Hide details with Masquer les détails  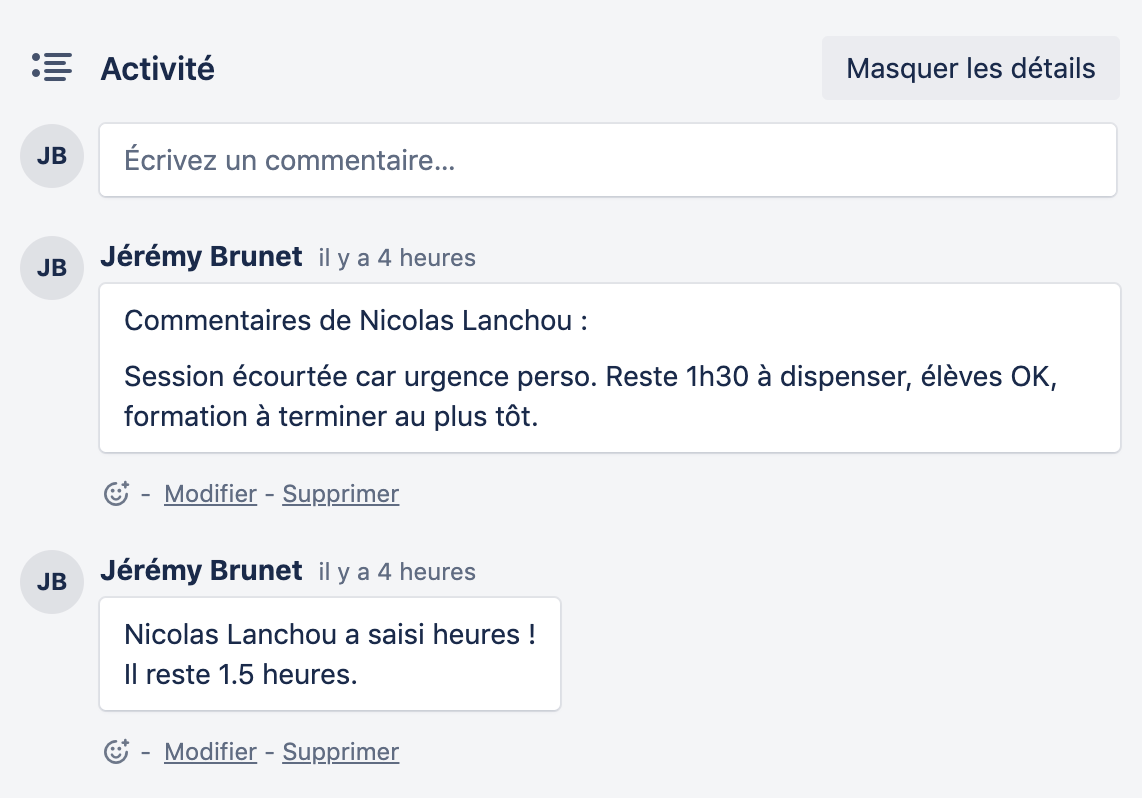pyautogui.click(x=970, y=69)
